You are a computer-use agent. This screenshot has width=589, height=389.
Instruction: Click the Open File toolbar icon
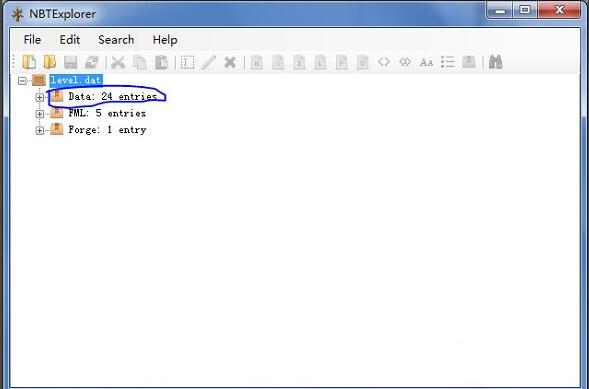pos(29,62)
